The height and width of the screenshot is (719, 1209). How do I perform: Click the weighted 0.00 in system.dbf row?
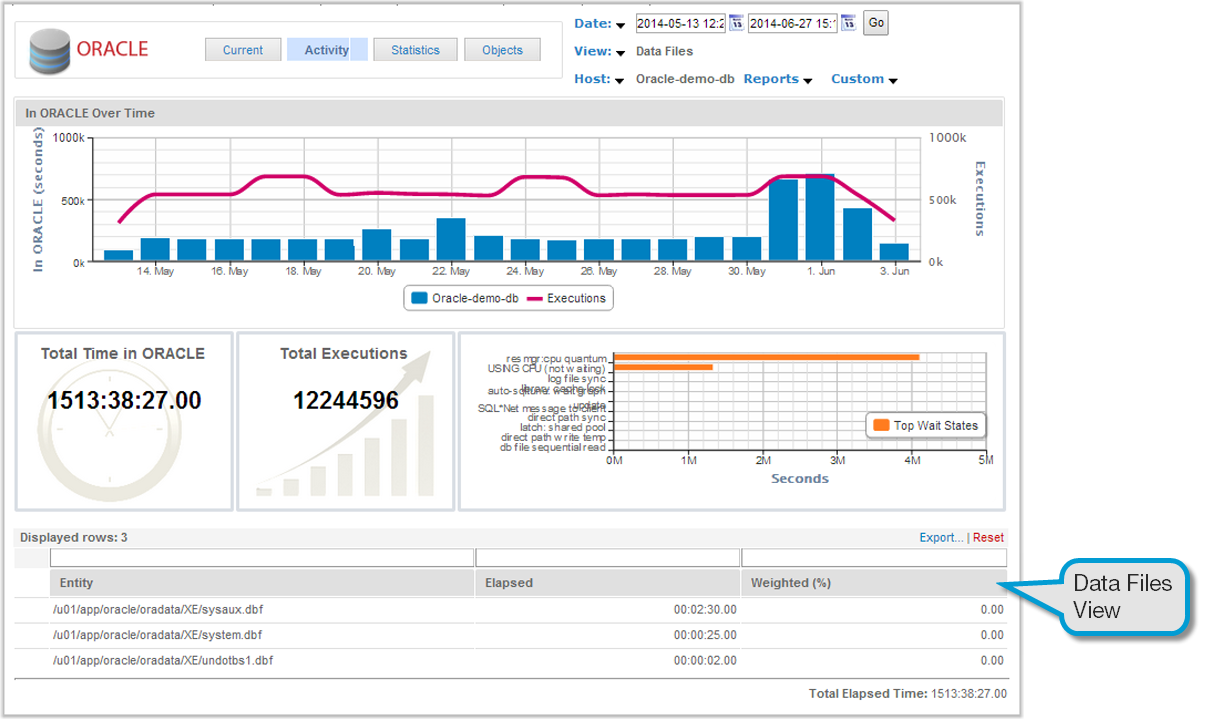point(992,635)
